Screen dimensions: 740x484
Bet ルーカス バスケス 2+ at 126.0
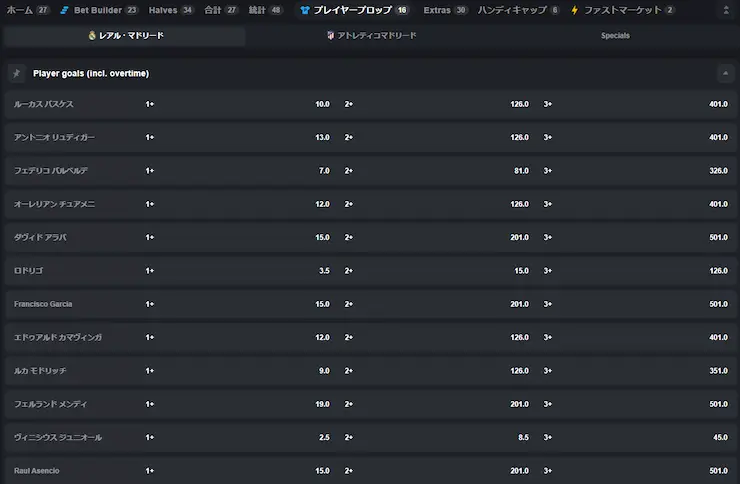(437, 104)
